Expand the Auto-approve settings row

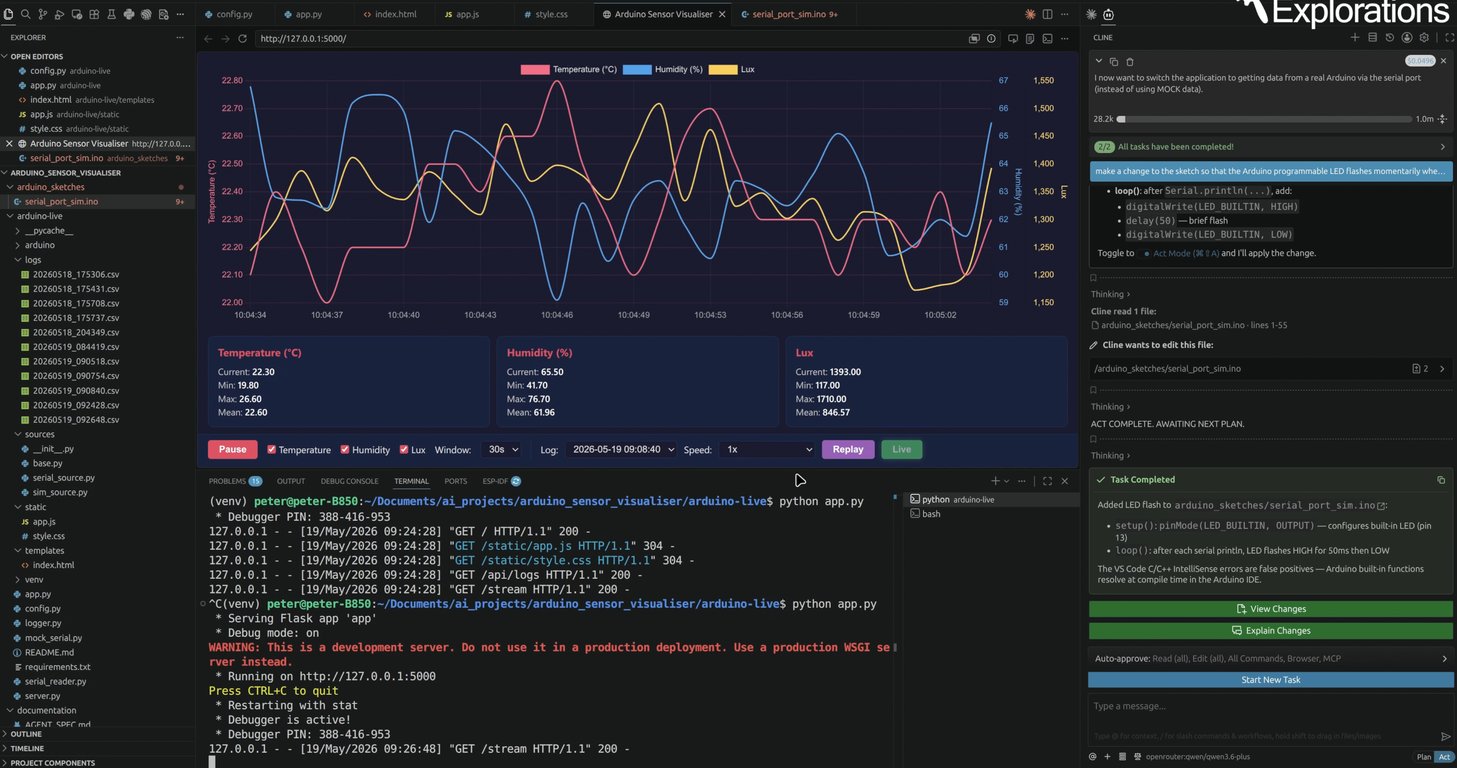click(1270, 659)
